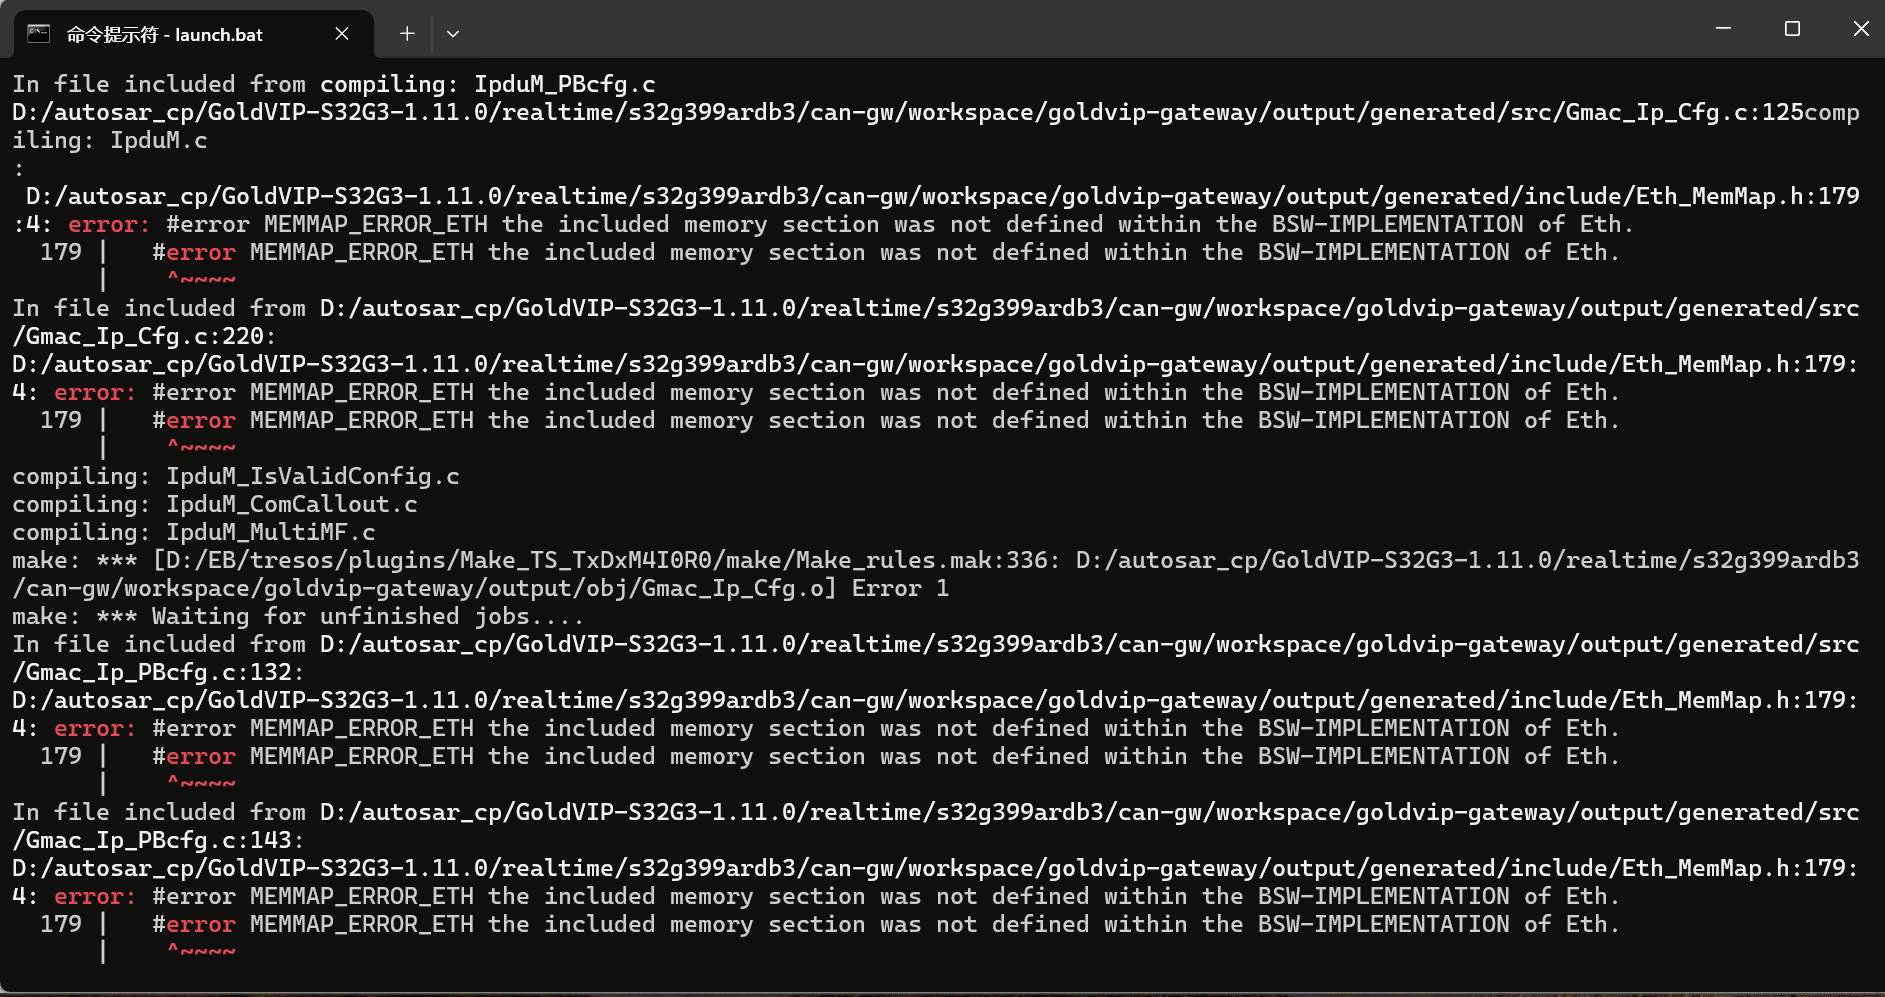Close the launch.bat tab
Viewport: 1885px width, 997px height.
click(342, 34)
